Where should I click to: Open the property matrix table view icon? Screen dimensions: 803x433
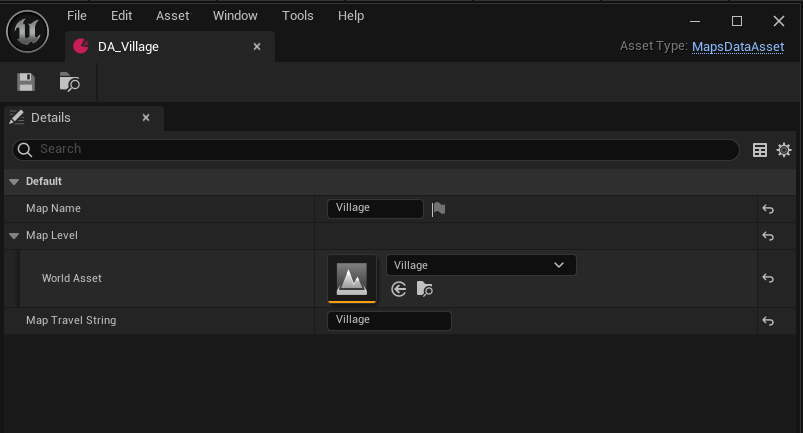(x=760, y=150)
